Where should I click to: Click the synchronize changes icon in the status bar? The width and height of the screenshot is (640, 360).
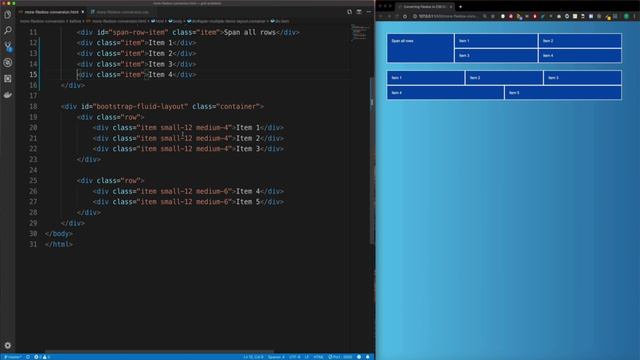coord(28,357)
